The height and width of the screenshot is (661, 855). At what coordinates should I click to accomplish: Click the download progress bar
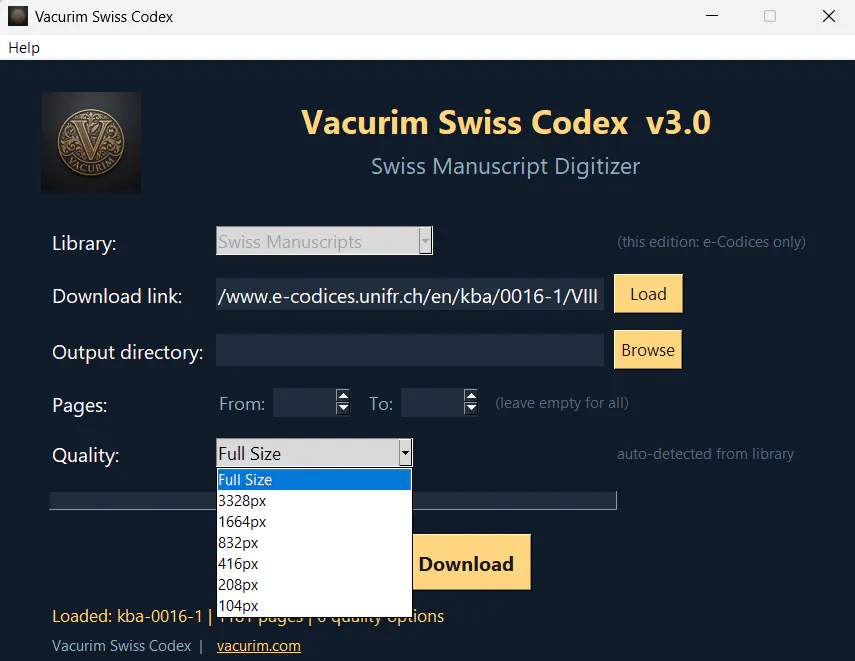coord(333,501)
